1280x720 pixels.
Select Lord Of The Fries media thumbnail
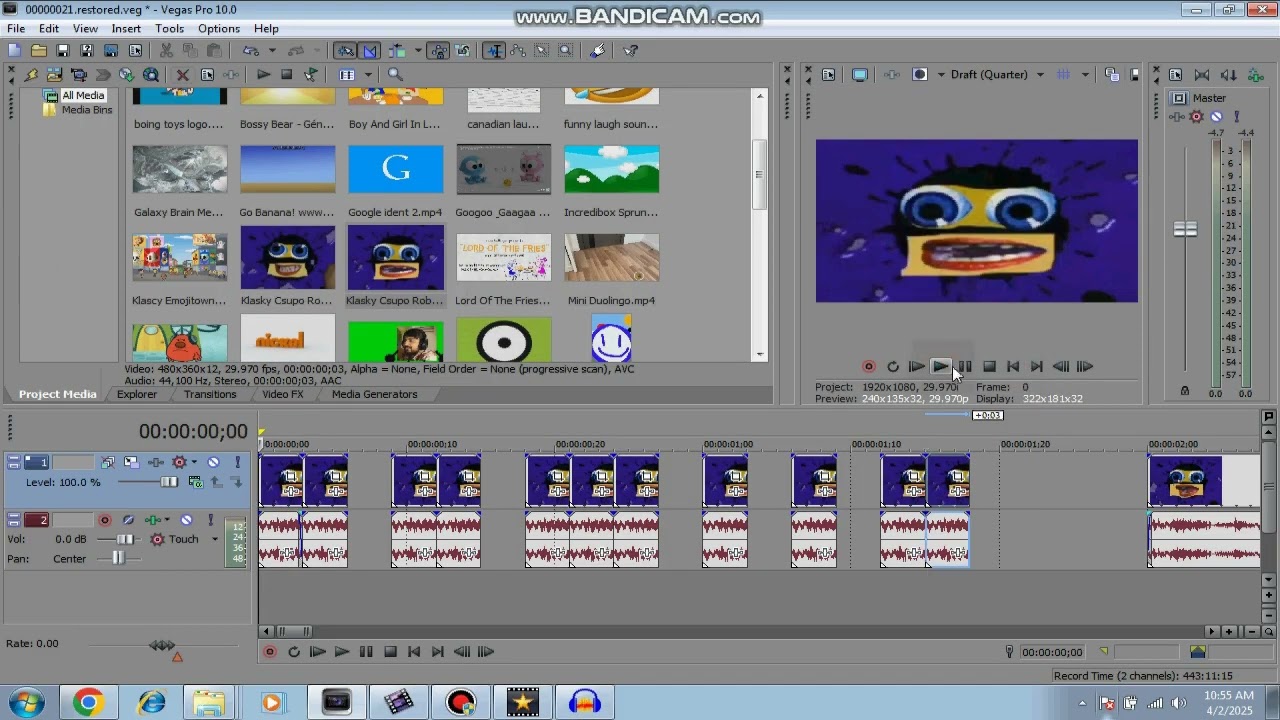tap(503, 258)
